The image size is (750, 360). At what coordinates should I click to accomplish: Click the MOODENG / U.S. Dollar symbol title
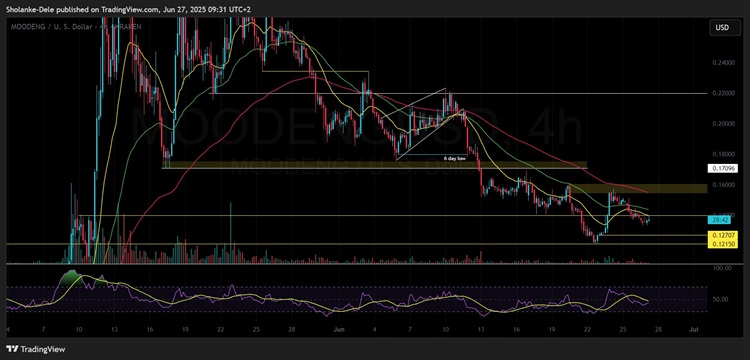[x=52, y=27]
